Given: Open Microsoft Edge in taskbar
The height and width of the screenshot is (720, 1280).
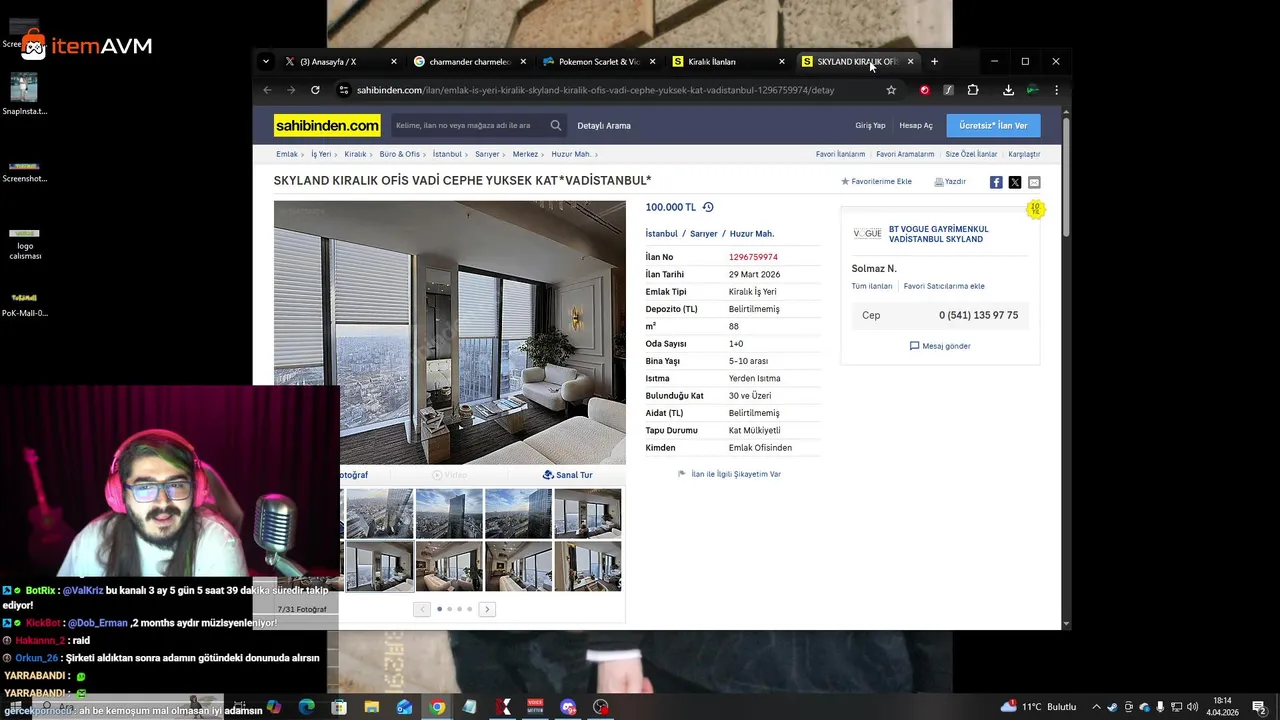Looking at the screenshot, I should click(x=306, y=707).
